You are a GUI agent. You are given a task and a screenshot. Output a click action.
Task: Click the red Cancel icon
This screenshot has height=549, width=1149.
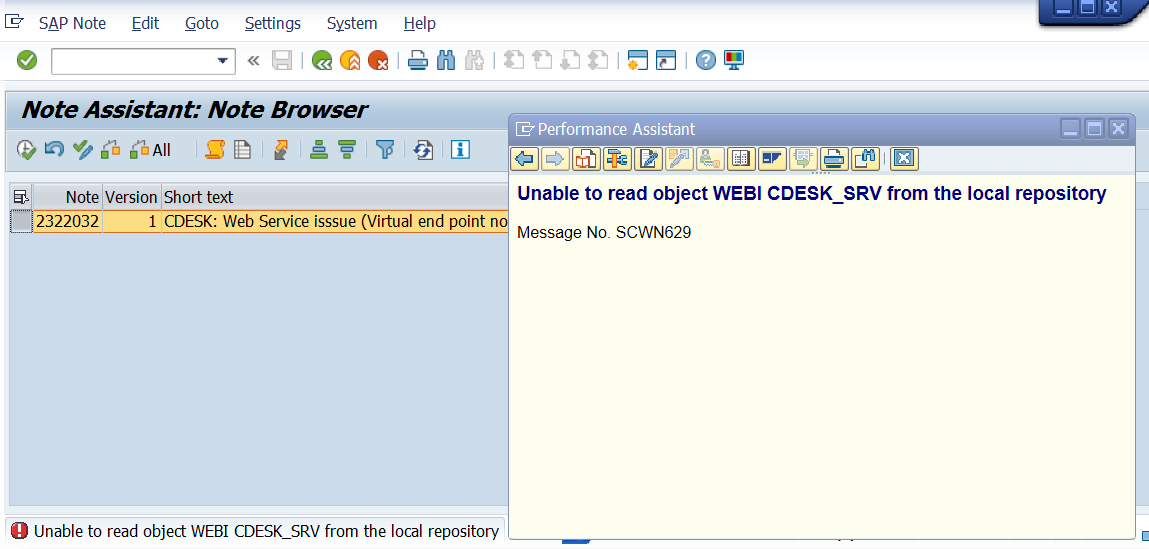click(x=378, y=61)
